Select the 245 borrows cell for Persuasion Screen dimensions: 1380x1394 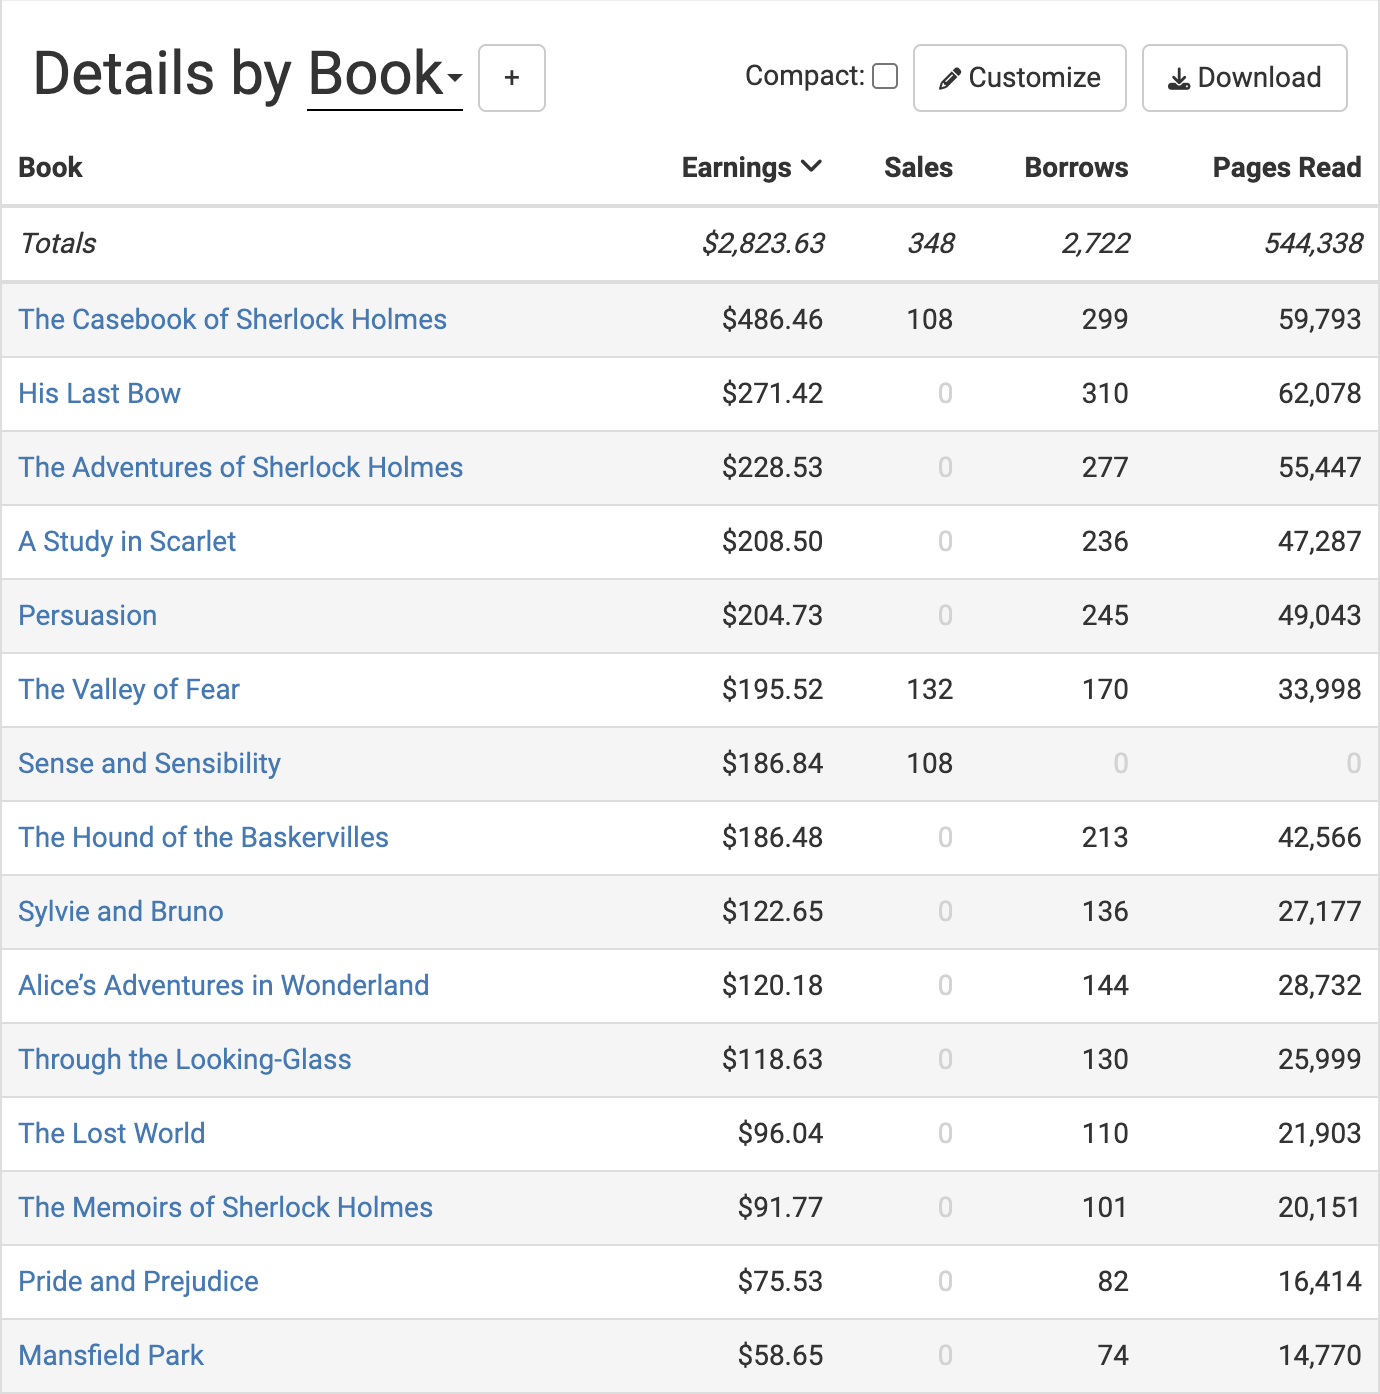1105,615
